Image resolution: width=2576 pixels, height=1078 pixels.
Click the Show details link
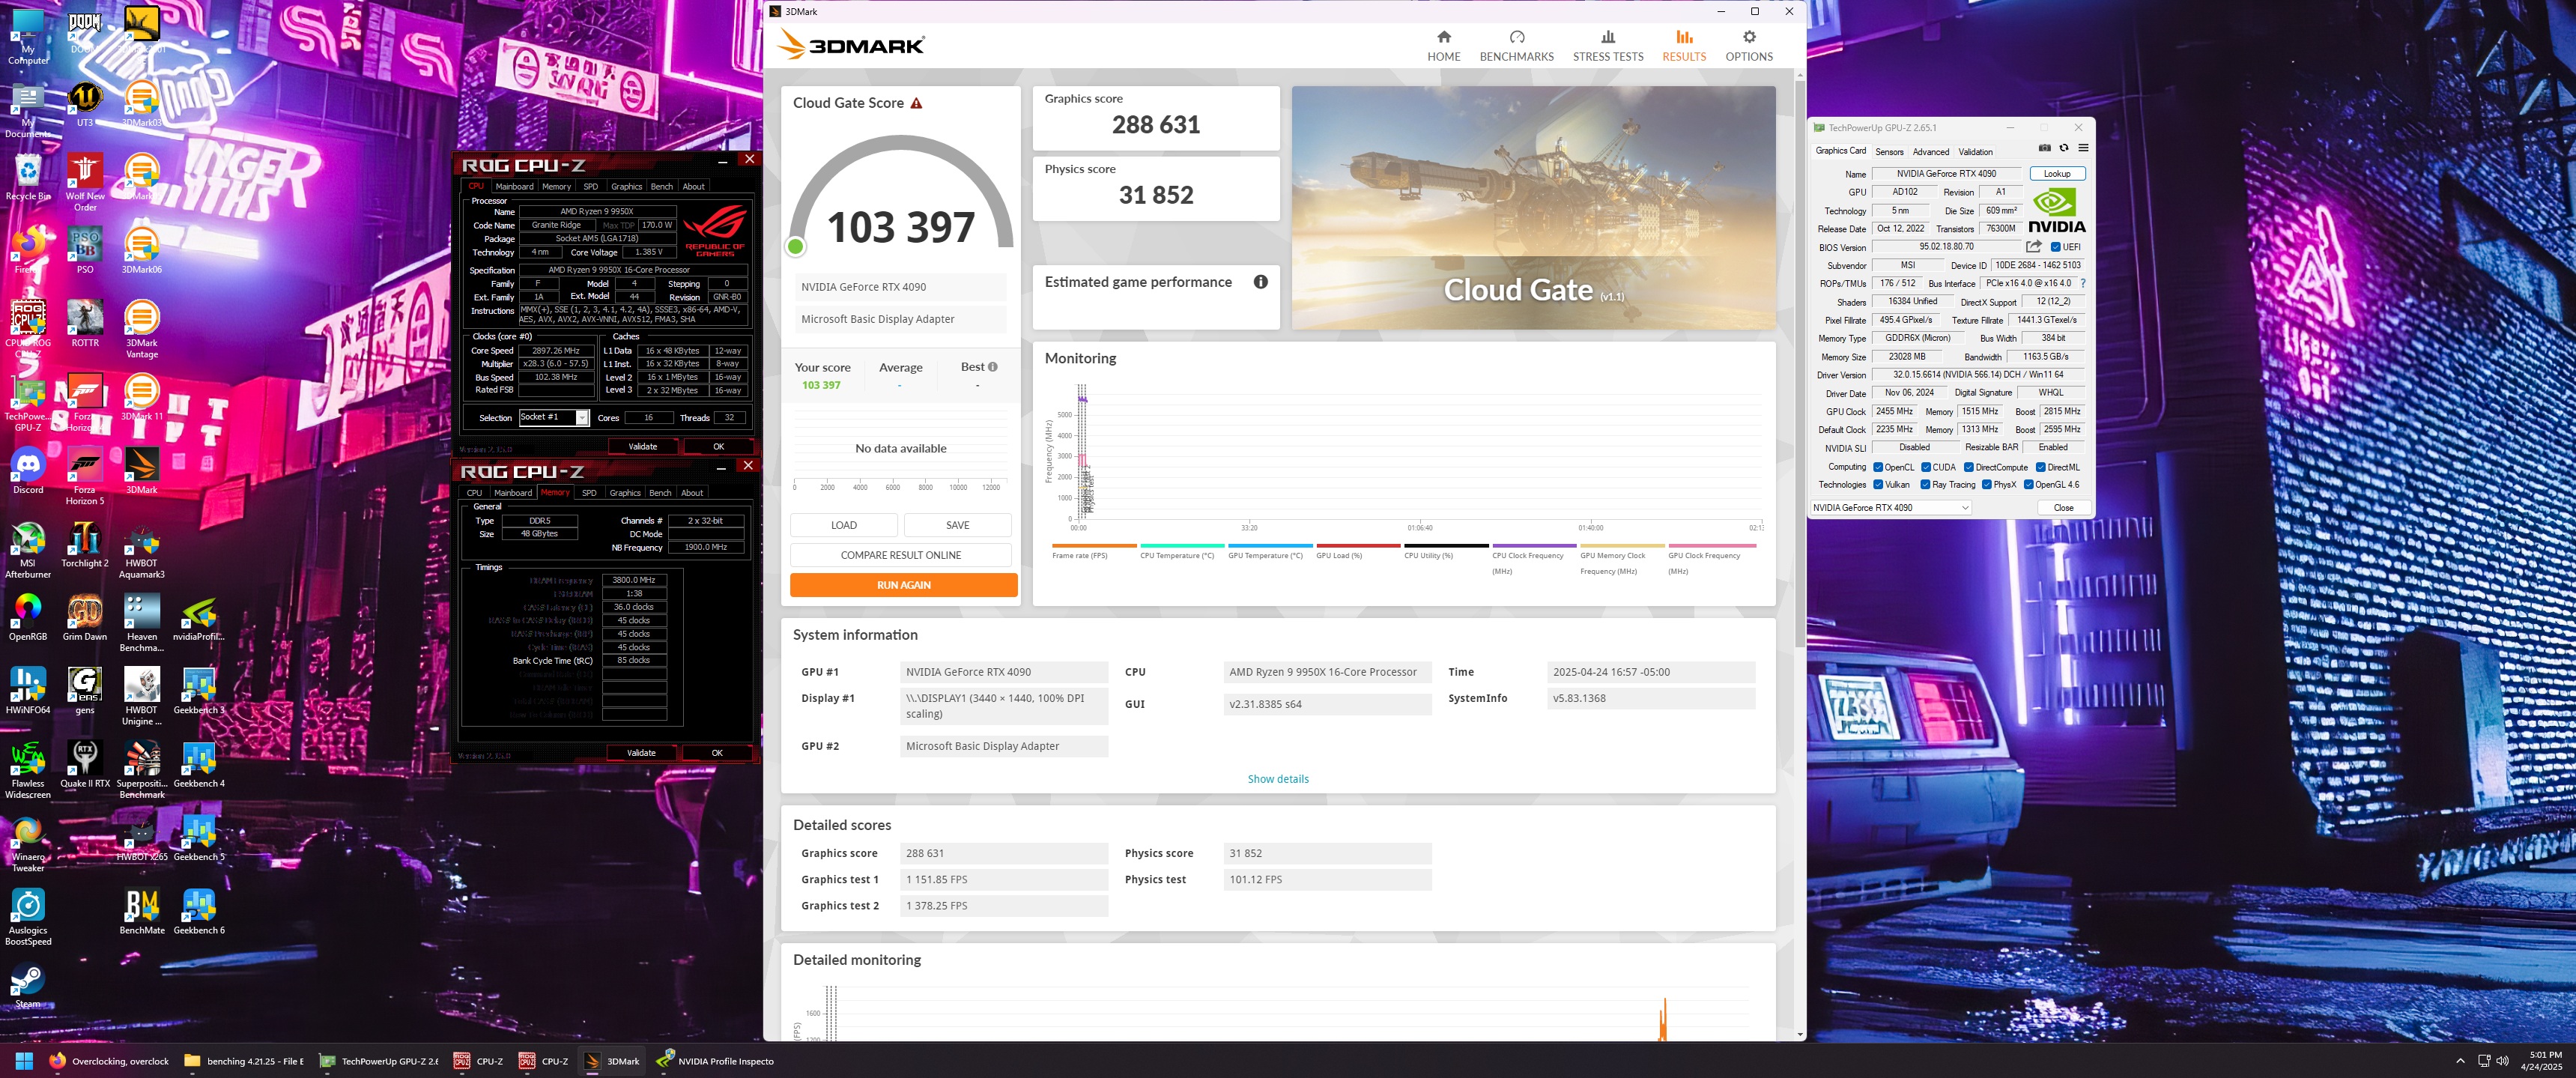pos(1277,779)
